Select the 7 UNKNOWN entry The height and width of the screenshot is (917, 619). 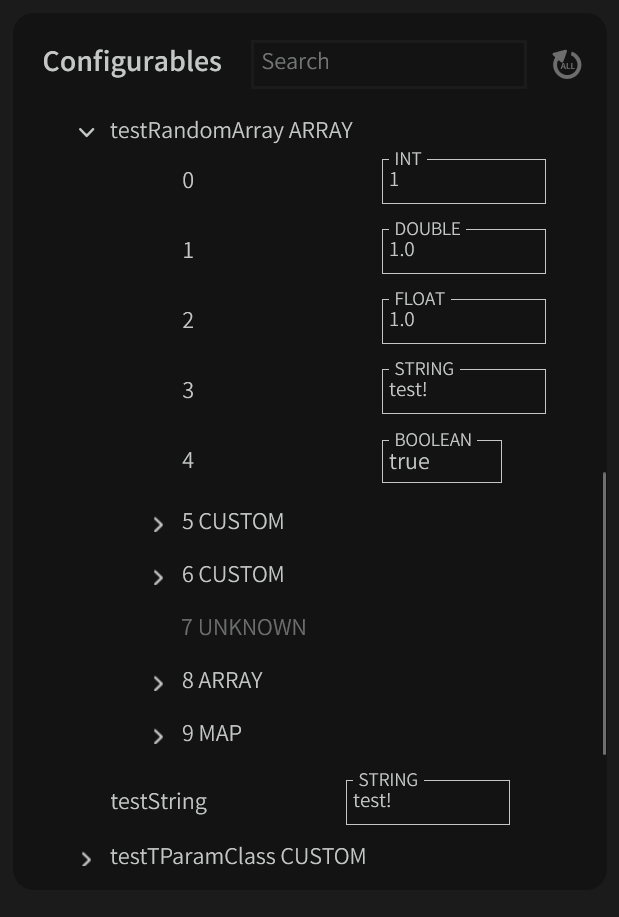[244, 627]
